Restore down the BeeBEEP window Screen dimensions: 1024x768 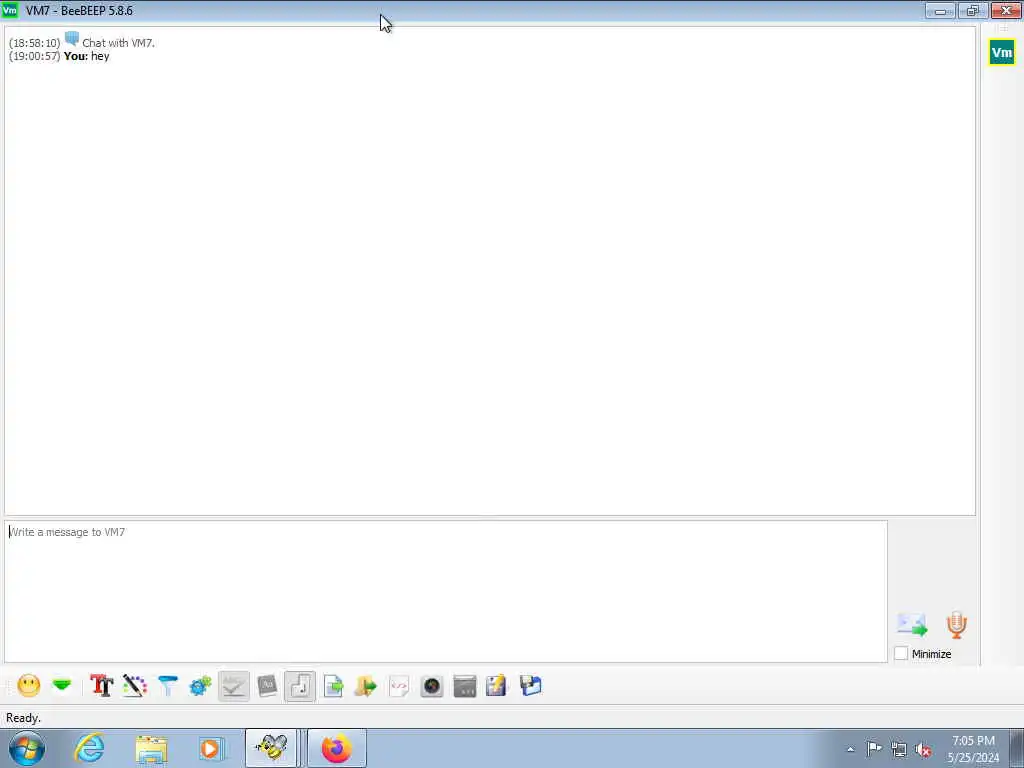(x=973, y=10)
